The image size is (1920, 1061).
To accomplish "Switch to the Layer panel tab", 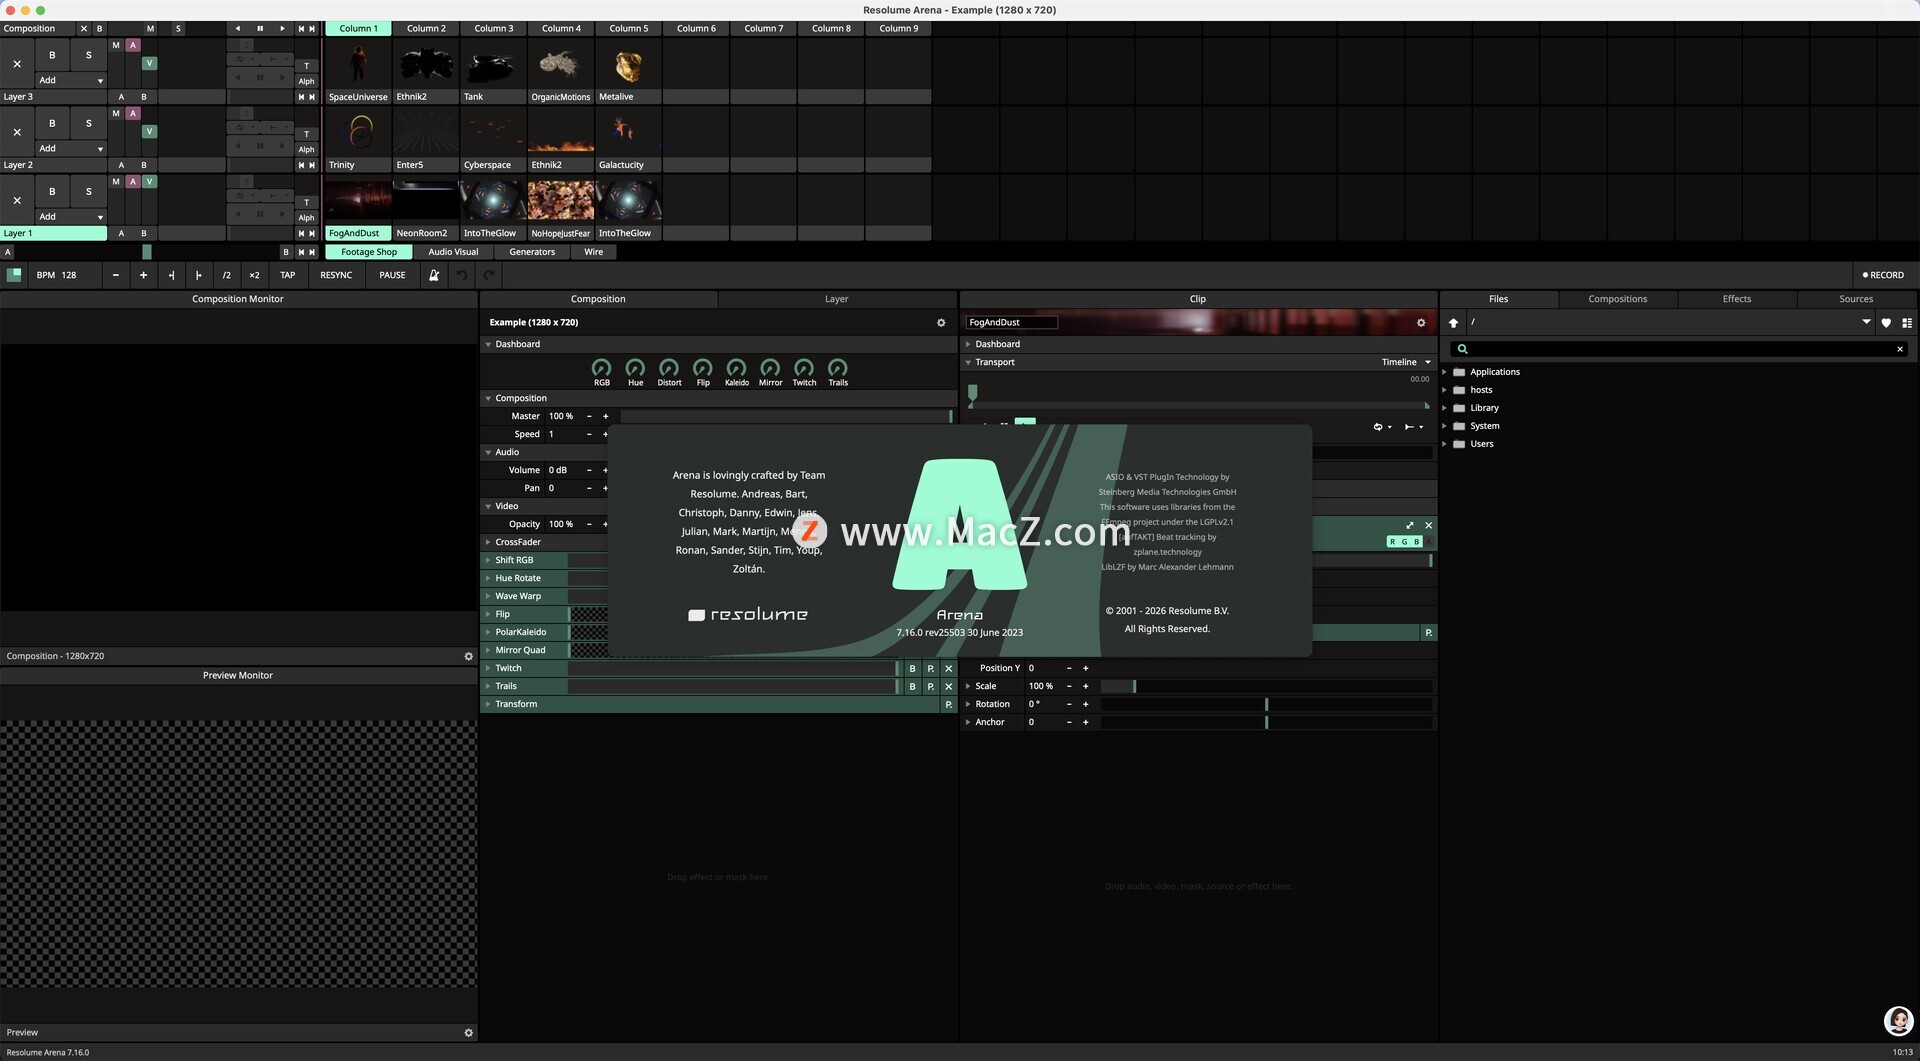I will (x=837, y=299).
